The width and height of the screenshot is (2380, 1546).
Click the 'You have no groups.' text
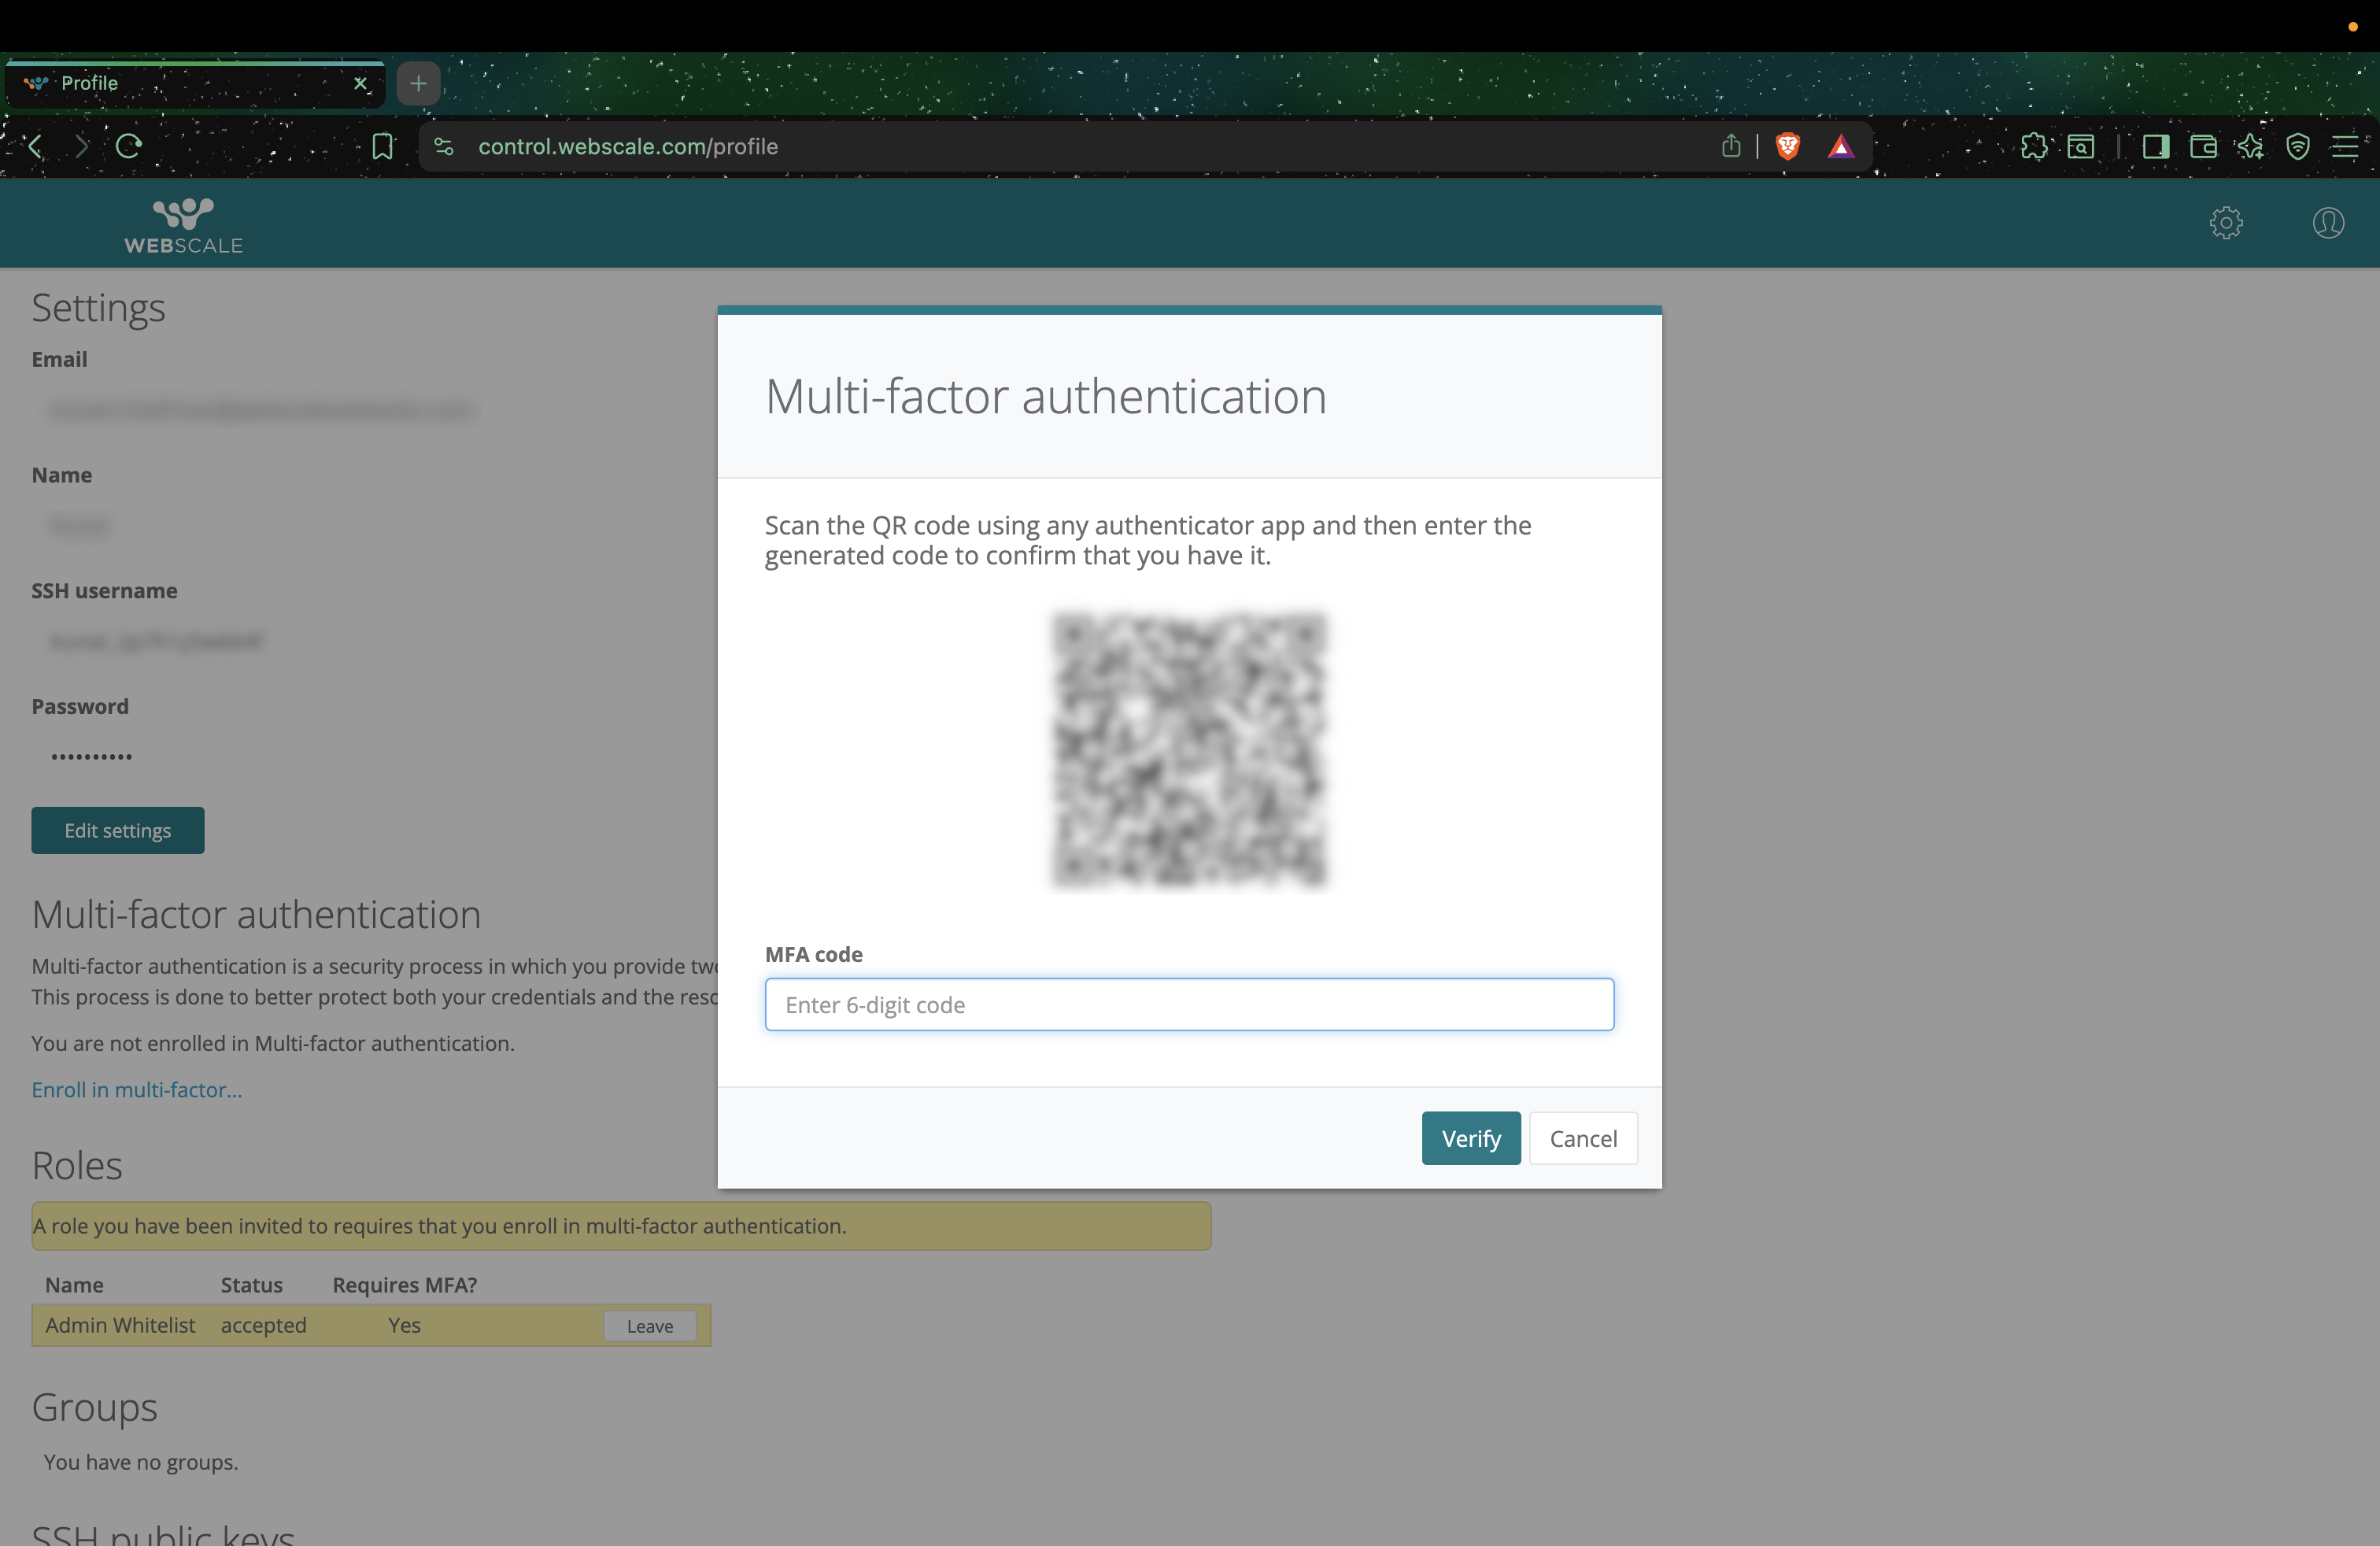[141, 1462]
